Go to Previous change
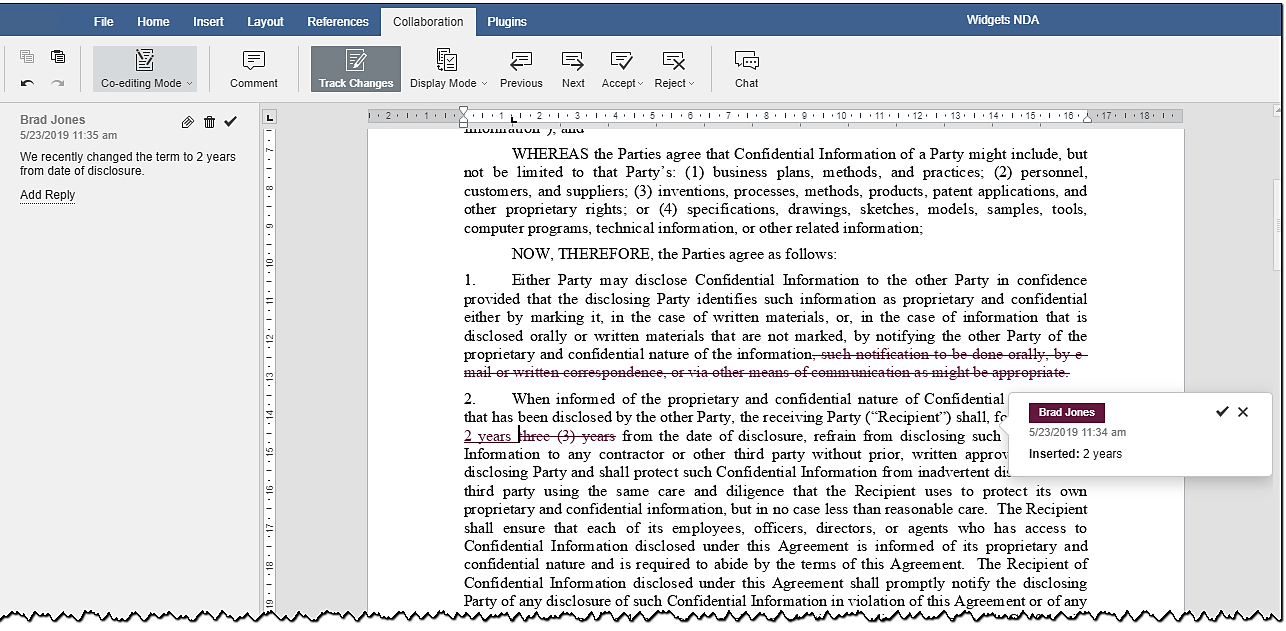This screenshot has width=1286, height=631. pyautogui.click(x=521, y=69)
